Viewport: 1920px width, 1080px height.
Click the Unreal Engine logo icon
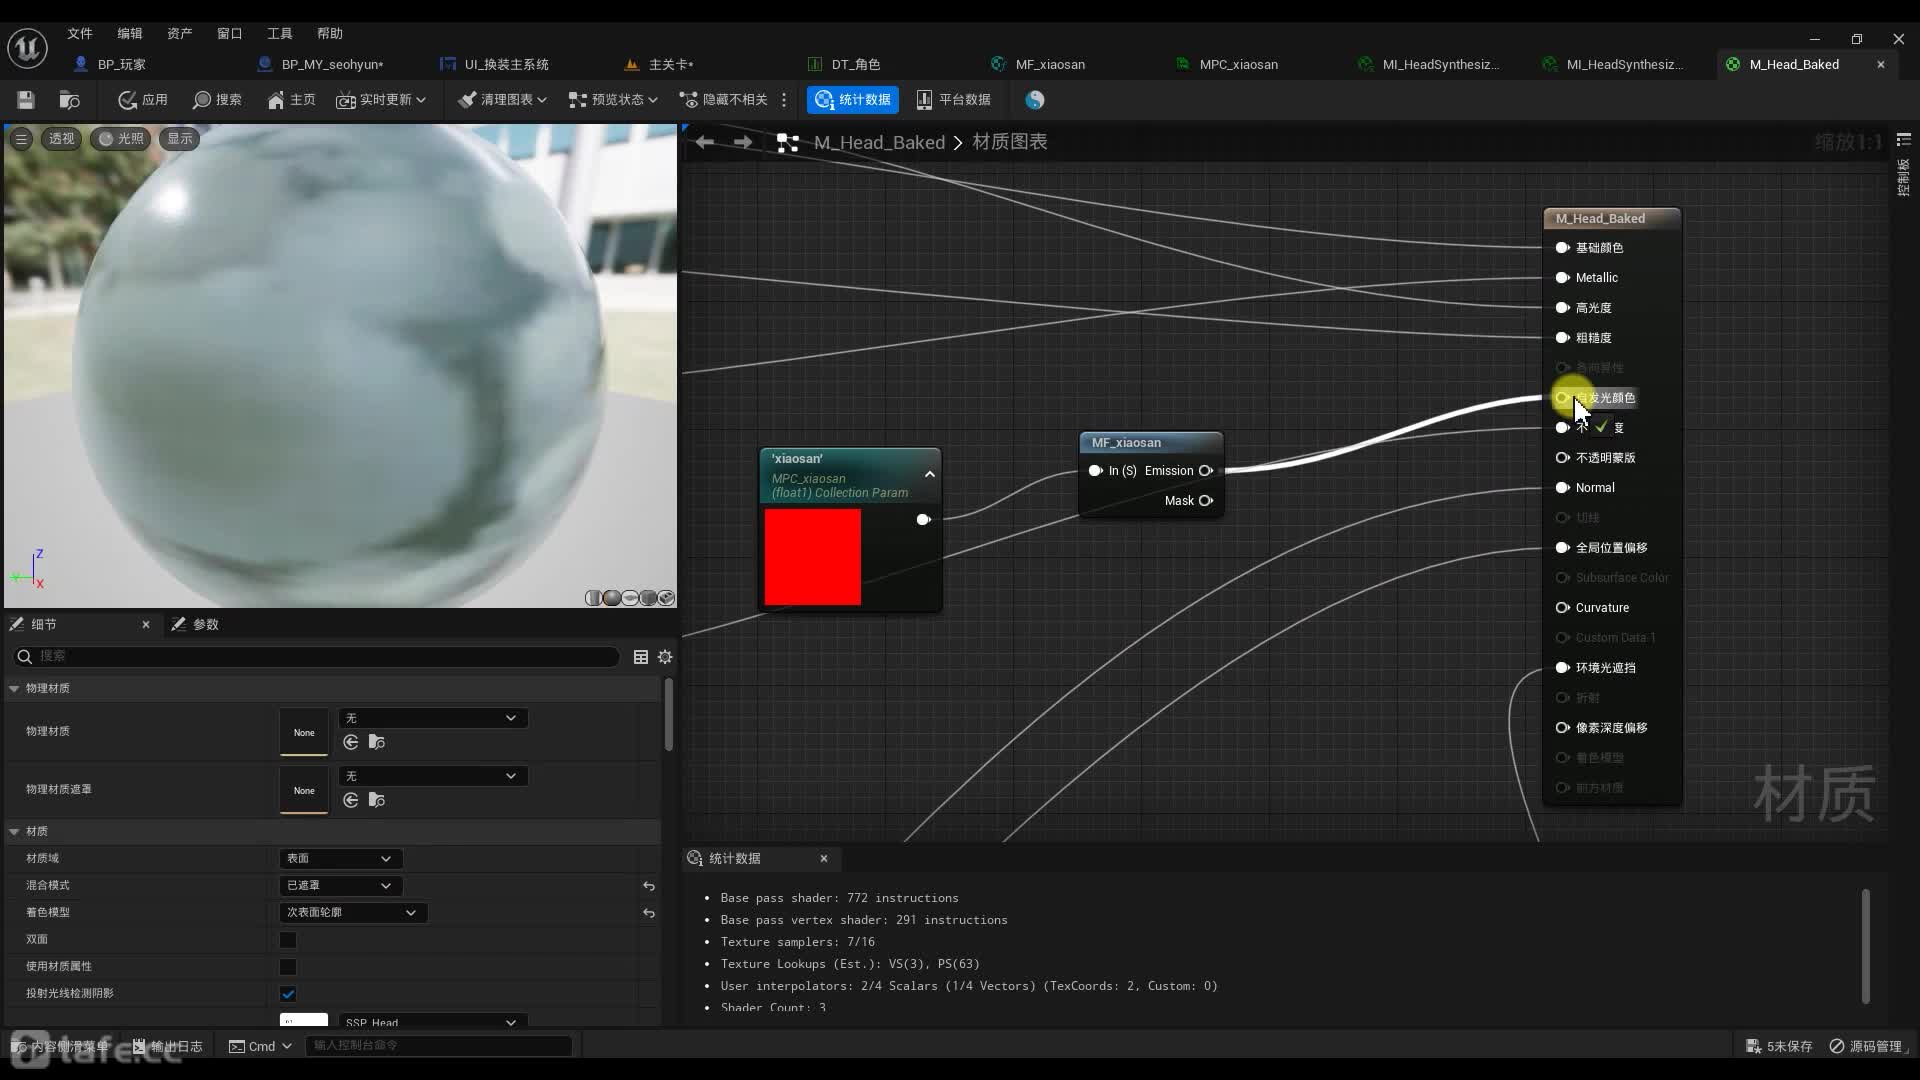(28, 47)
